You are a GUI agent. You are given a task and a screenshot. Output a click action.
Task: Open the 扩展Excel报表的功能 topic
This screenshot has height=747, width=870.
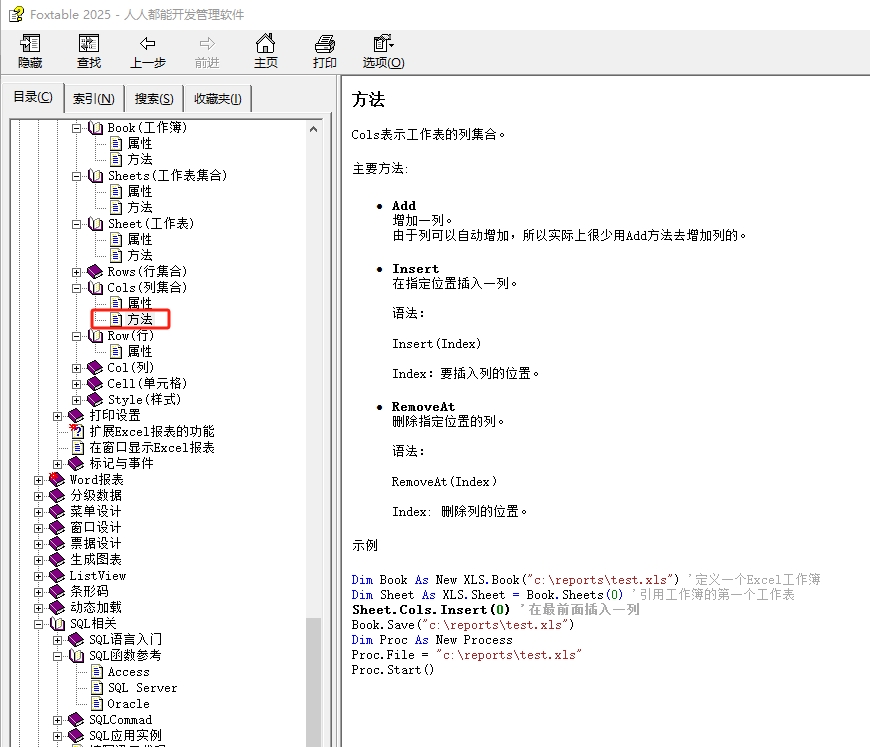[x=151, y=432]
